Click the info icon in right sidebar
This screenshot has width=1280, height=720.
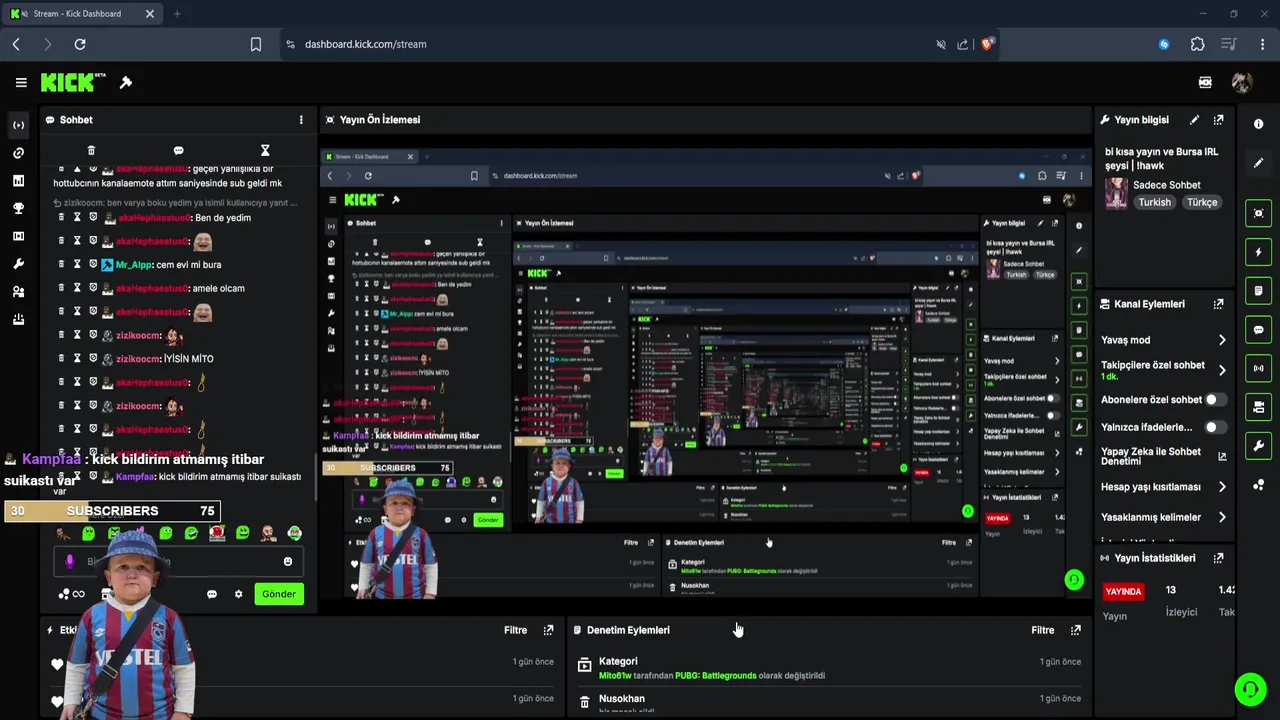click(x=1258, y=124)
